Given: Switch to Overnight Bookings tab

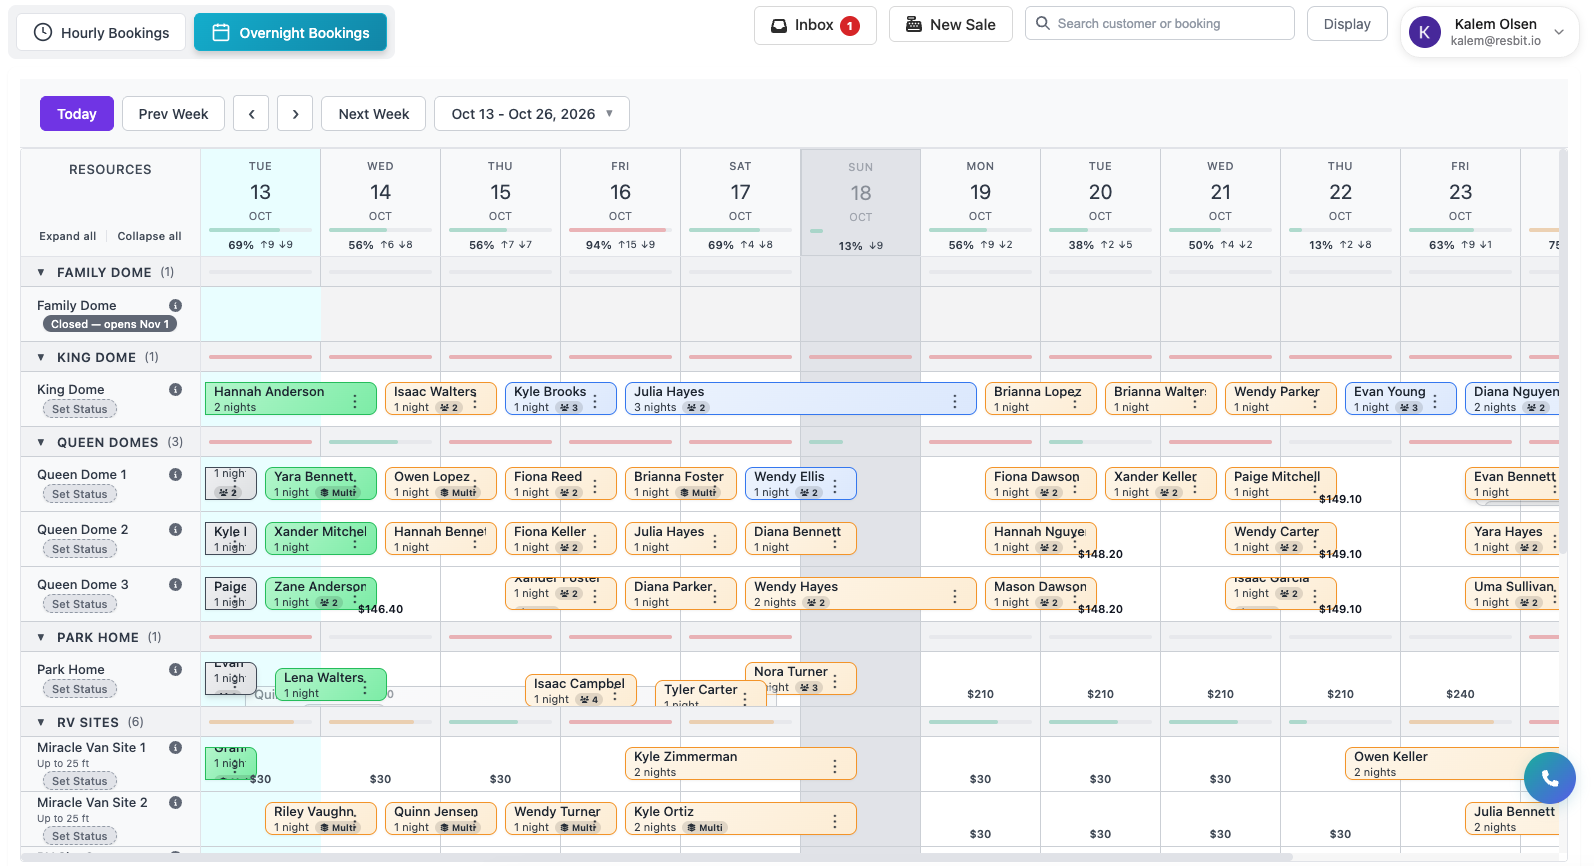Looking at the screenshot, I should tap(290, 33).
